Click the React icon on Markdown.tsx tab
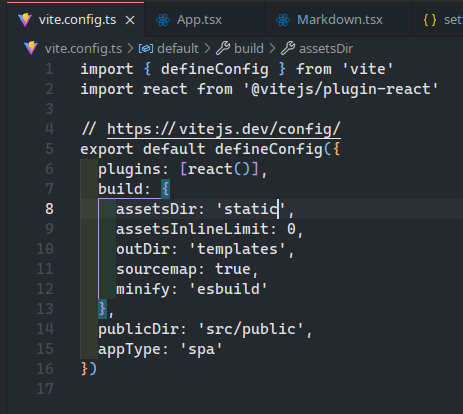The image size is (463, 414). pyautogui.click(x=283, y=20)
